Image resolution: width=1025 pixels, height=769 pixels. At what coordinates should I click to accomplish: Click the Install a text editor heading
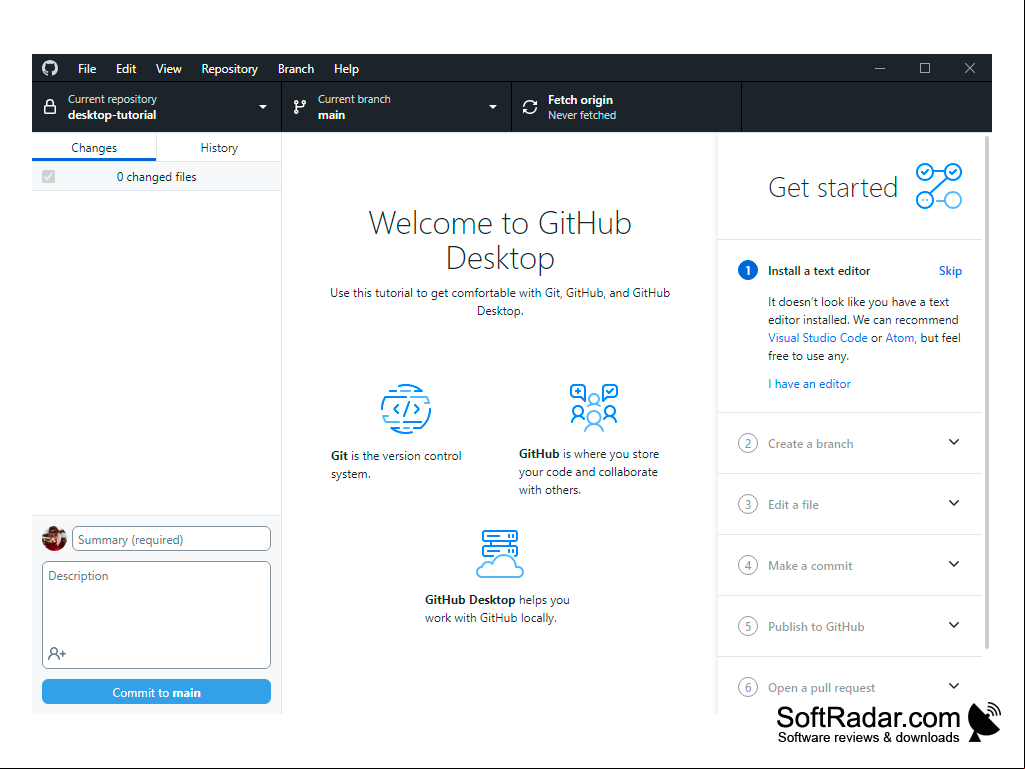819,271
